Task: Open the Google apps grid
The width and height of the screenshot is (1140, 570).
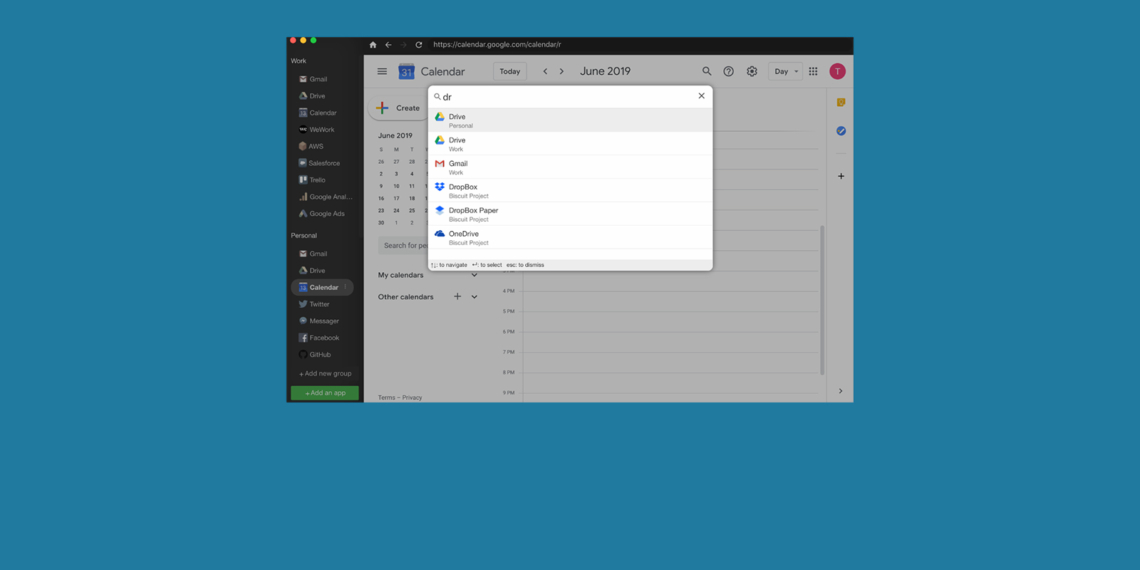Action: click(813, 72)
